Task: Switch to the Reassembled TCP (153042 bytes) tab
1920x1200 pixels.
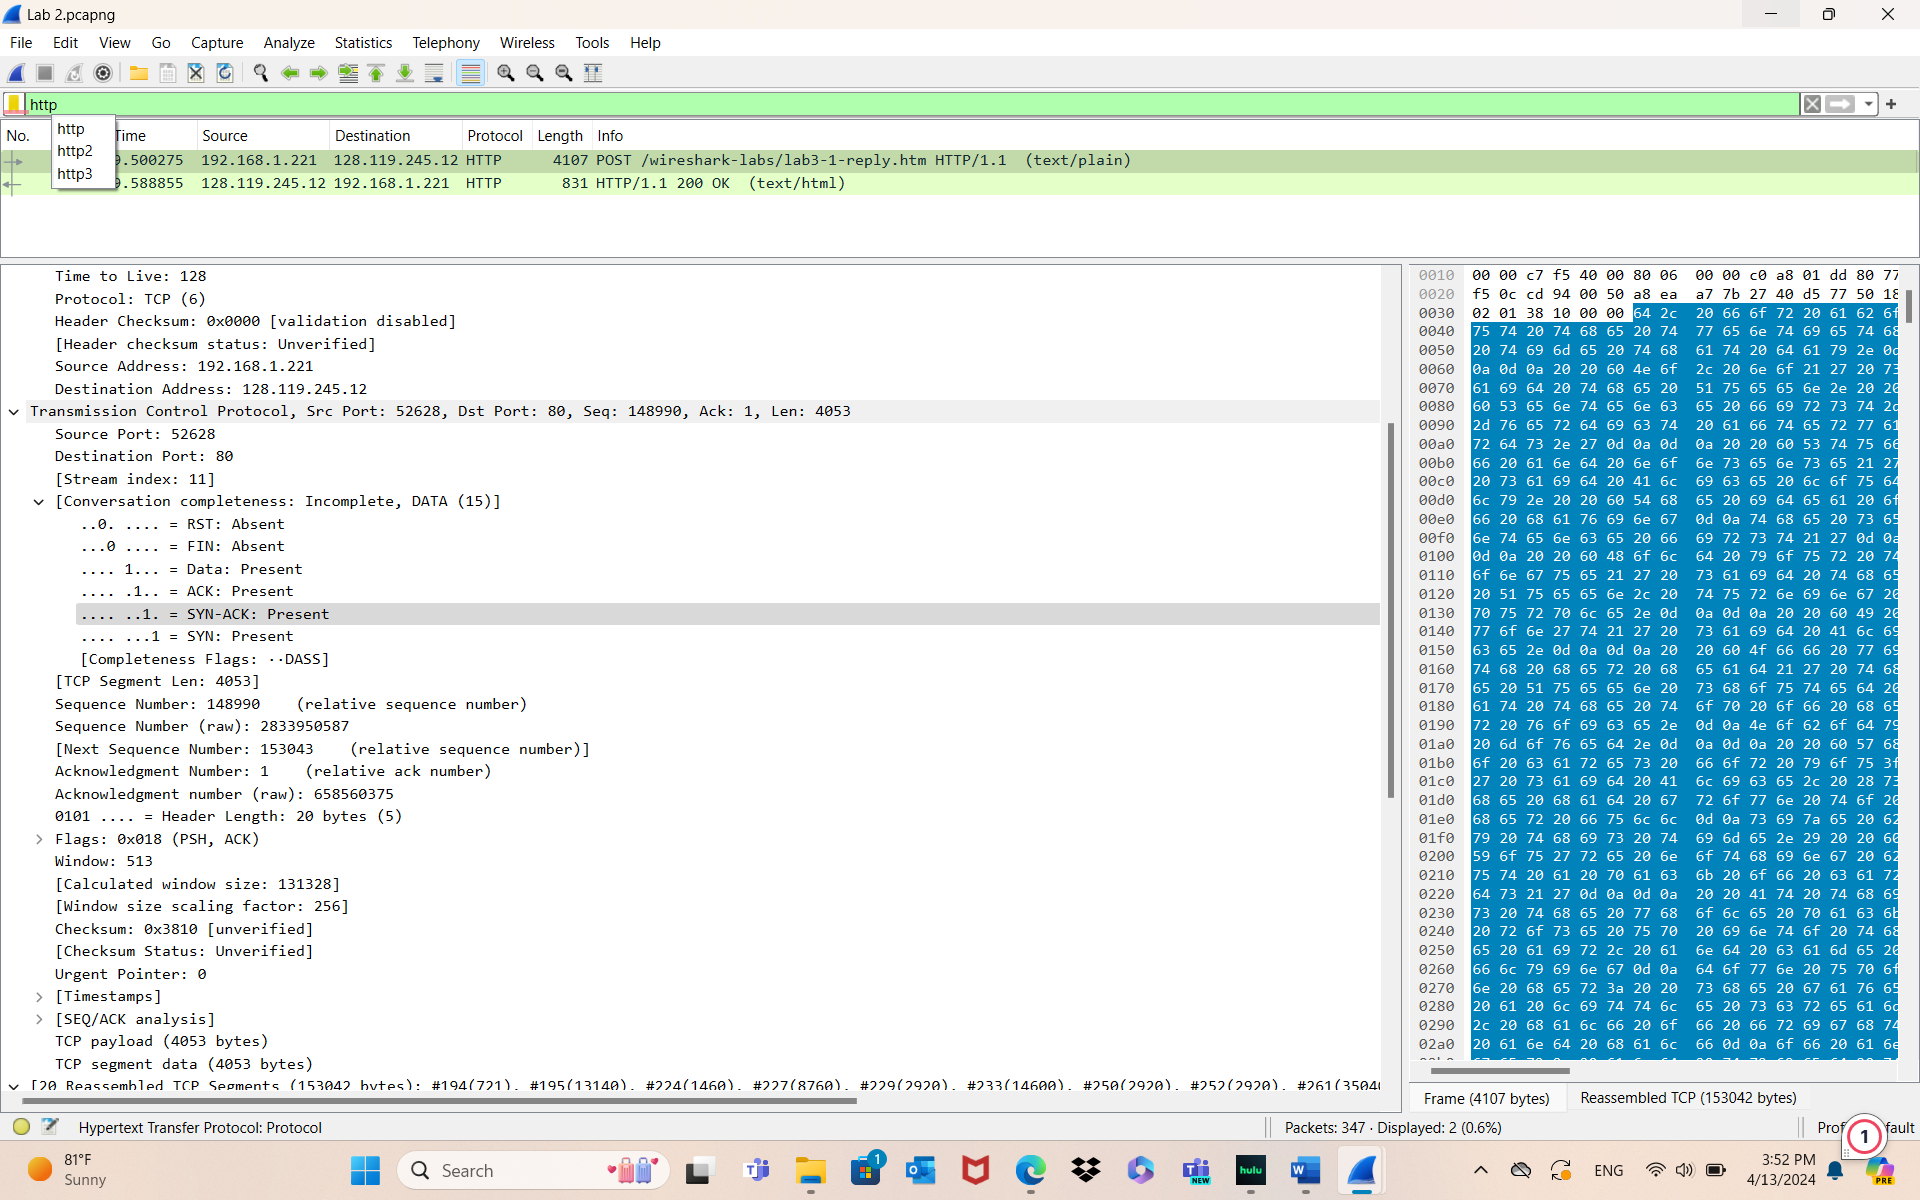Action: tap(1688, 1098)
